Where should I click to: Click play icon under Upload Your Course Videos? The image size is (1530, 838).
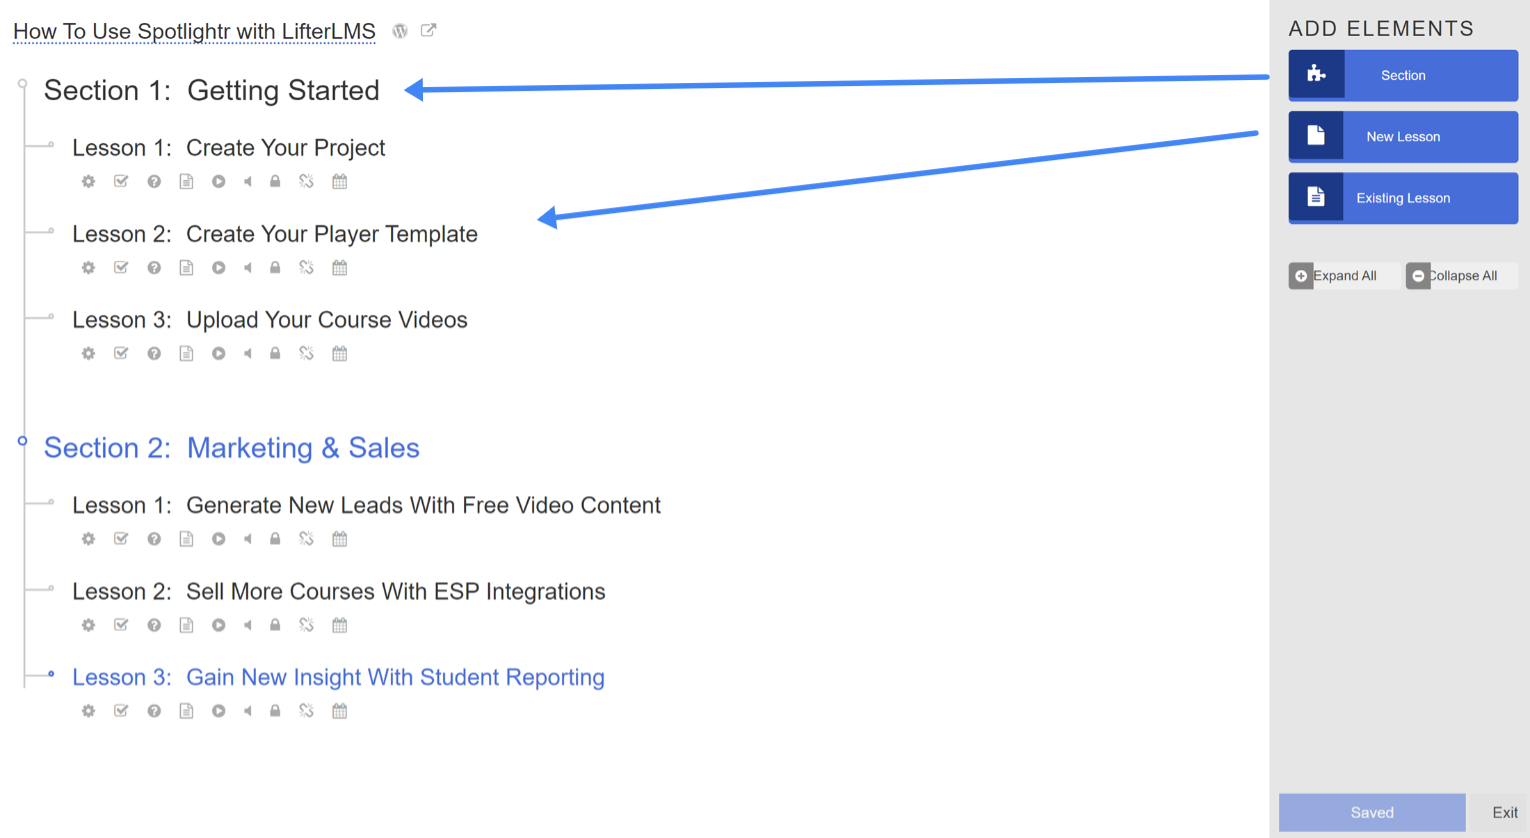218,353
